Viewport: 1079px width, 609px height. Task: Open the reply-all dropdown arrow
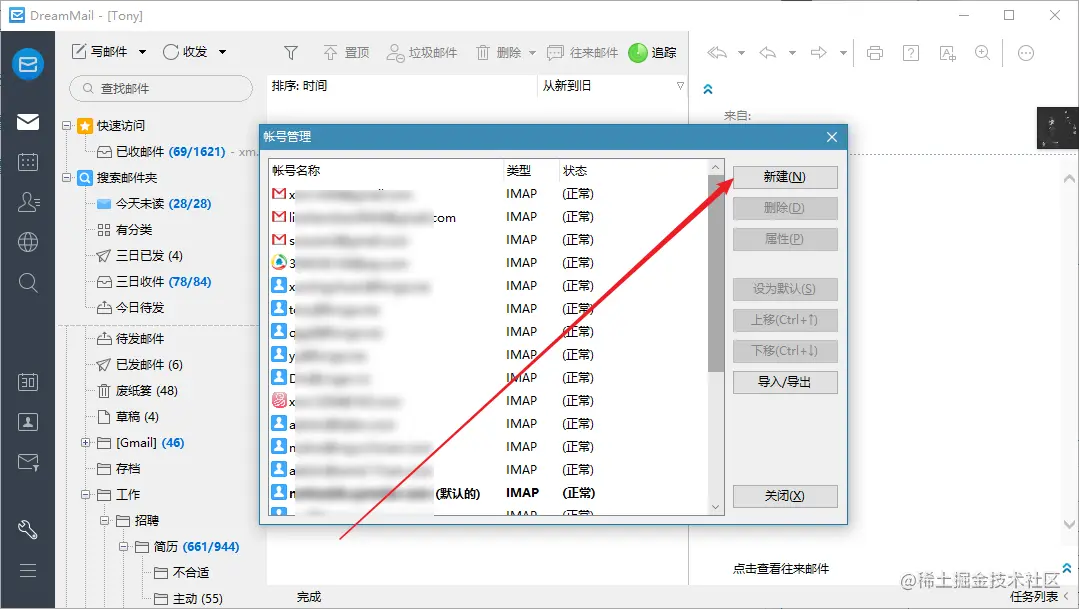point(741,52)
